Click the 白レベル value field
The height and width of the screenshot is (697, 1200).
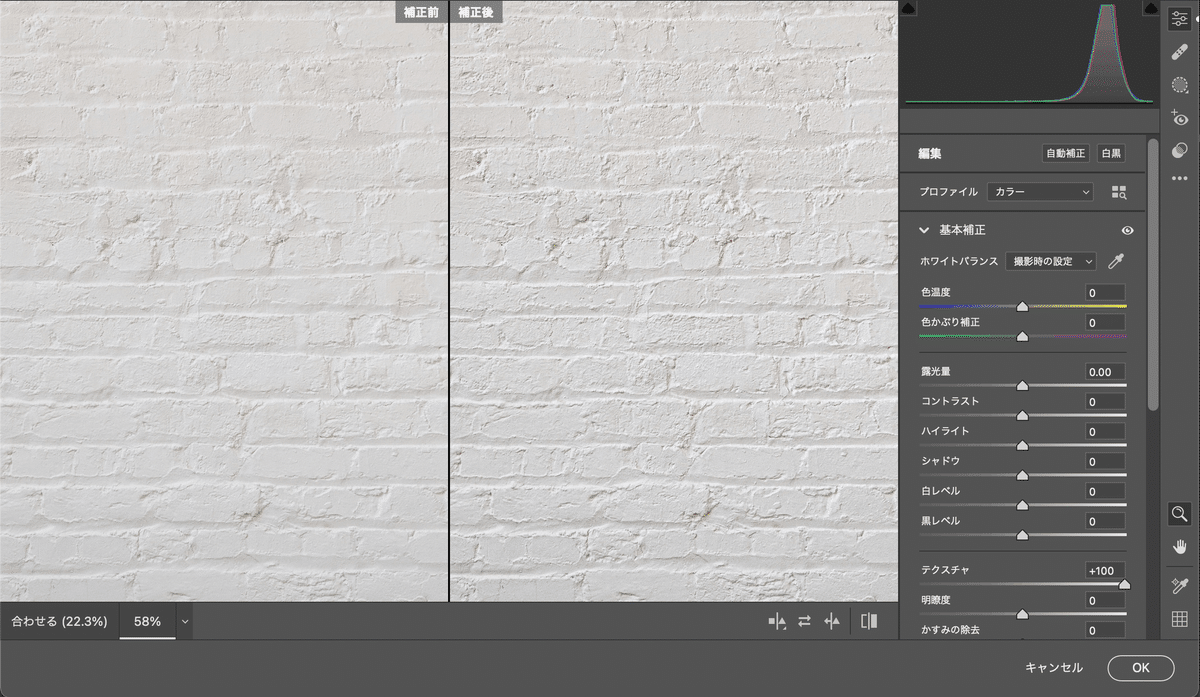tap(1105, 491)
